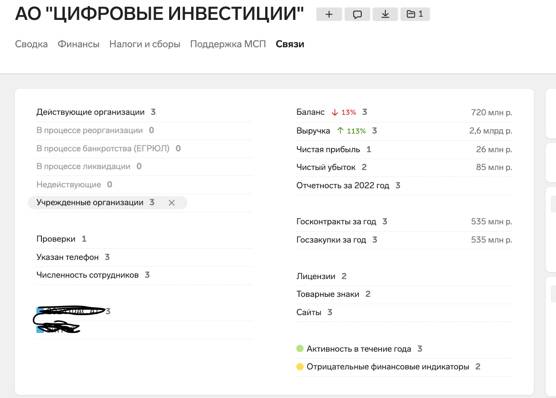Select the Выручка row with 113% growth

(x=404, y=131)
